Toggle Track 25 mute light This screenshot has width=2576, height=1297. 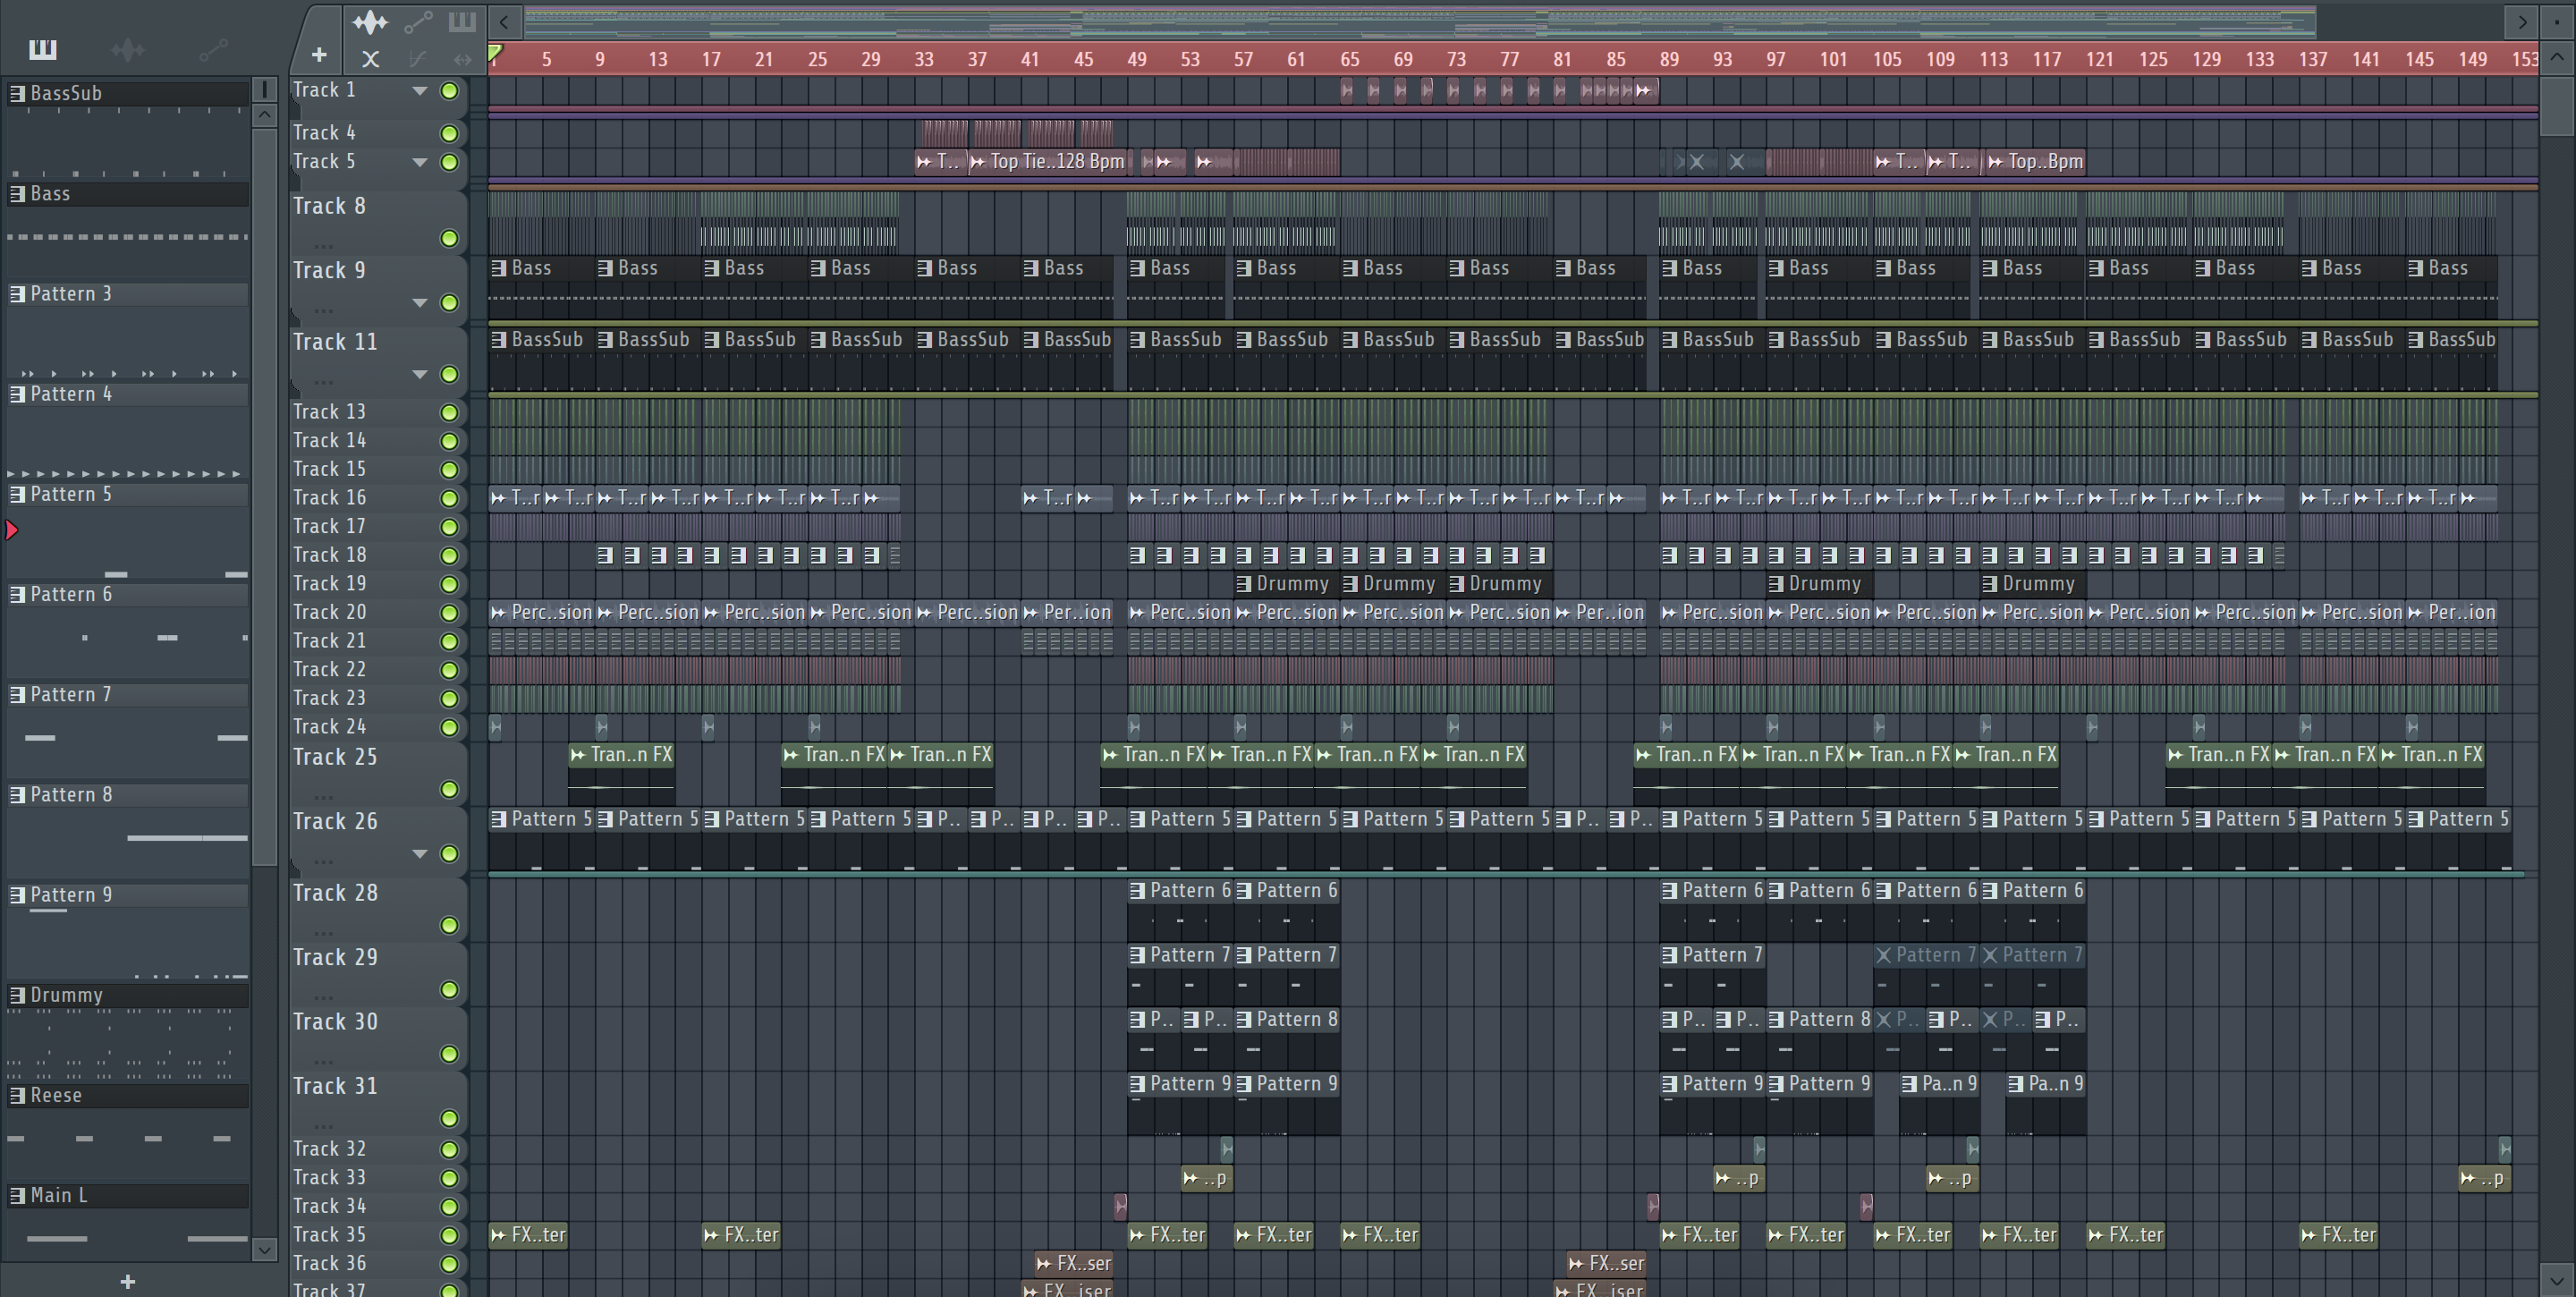(450, 790)
